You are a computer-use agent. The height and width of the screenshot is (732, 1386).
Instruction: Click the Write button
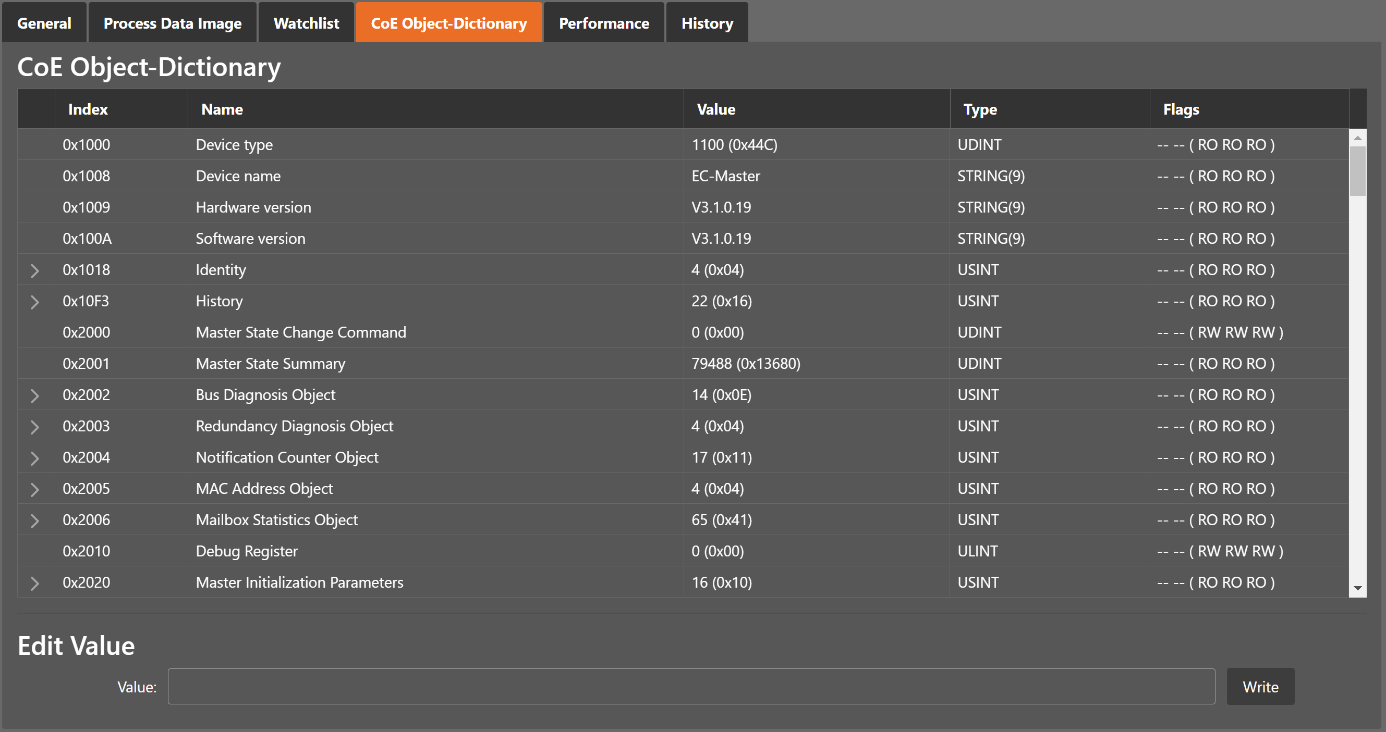point(1260,687)
